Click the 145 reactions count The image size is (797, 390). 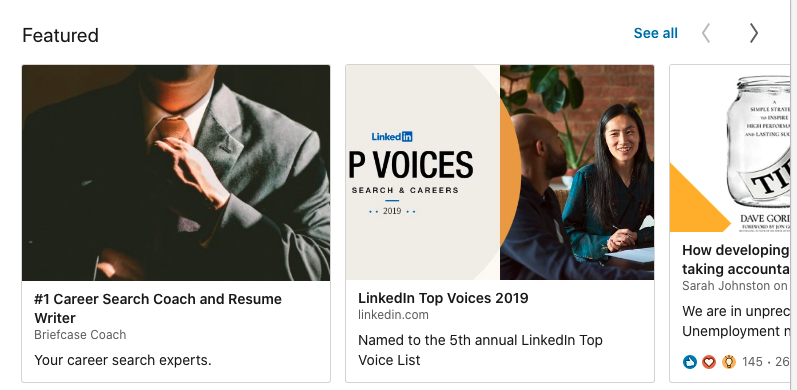tap(752, 362)
